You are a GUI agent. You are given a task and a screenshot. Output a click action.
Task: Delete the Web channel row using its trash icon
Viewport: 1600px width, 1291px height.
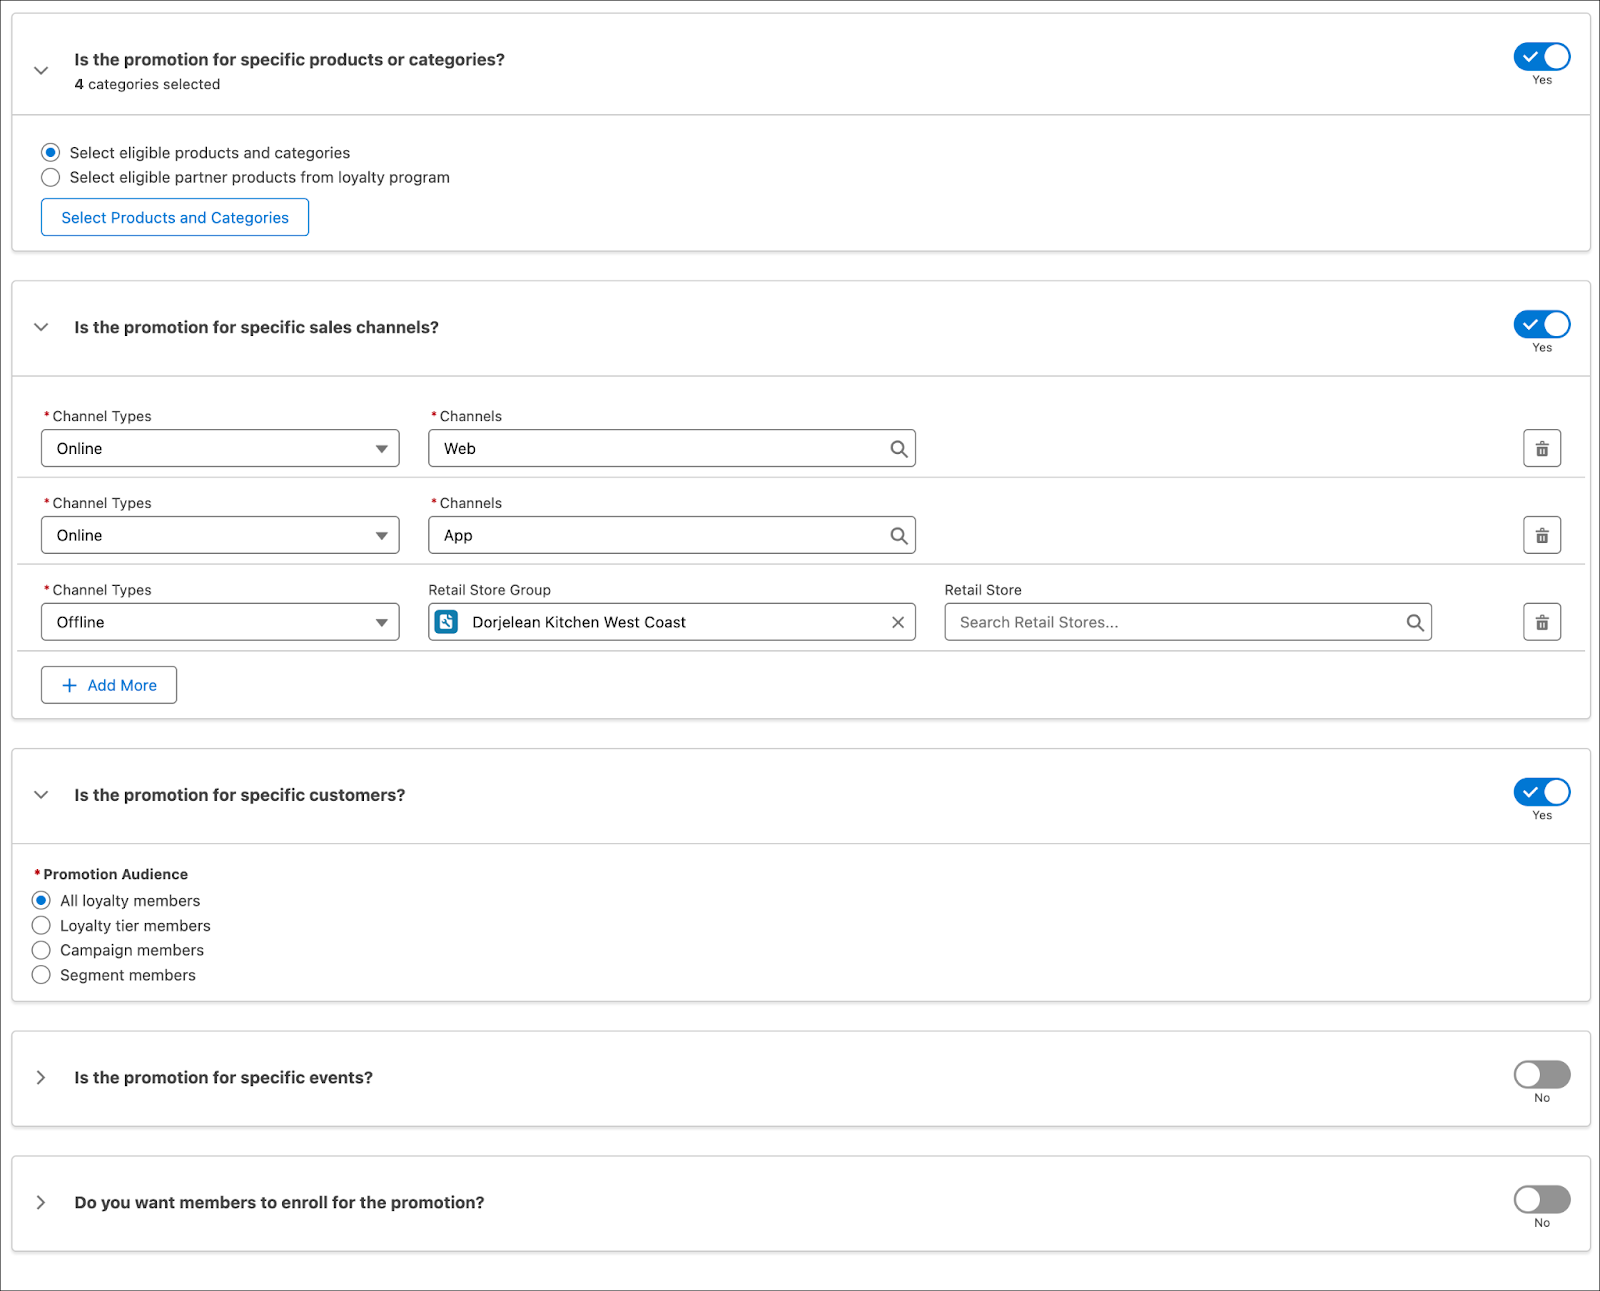tap(1542, 448)
